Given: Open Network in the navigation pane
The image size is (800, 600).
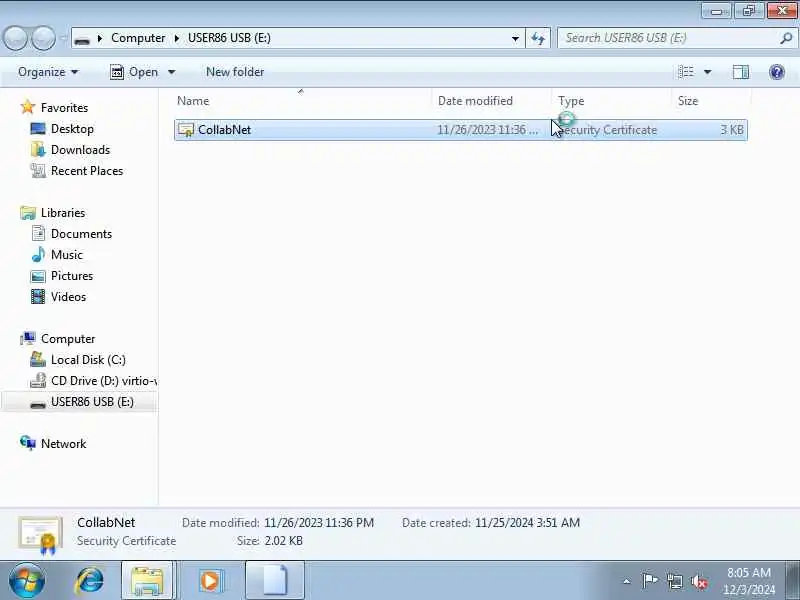Looking at the screenshot, I should 63,443.
